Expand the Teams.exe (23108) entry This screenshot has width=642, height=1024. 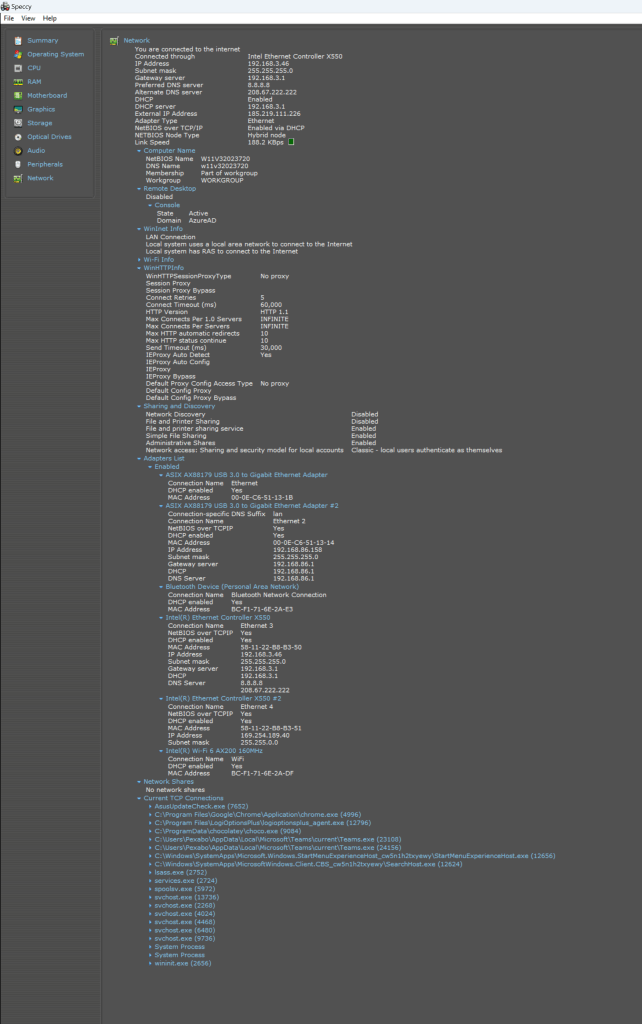pyautogui.click(x=150, y=840)
